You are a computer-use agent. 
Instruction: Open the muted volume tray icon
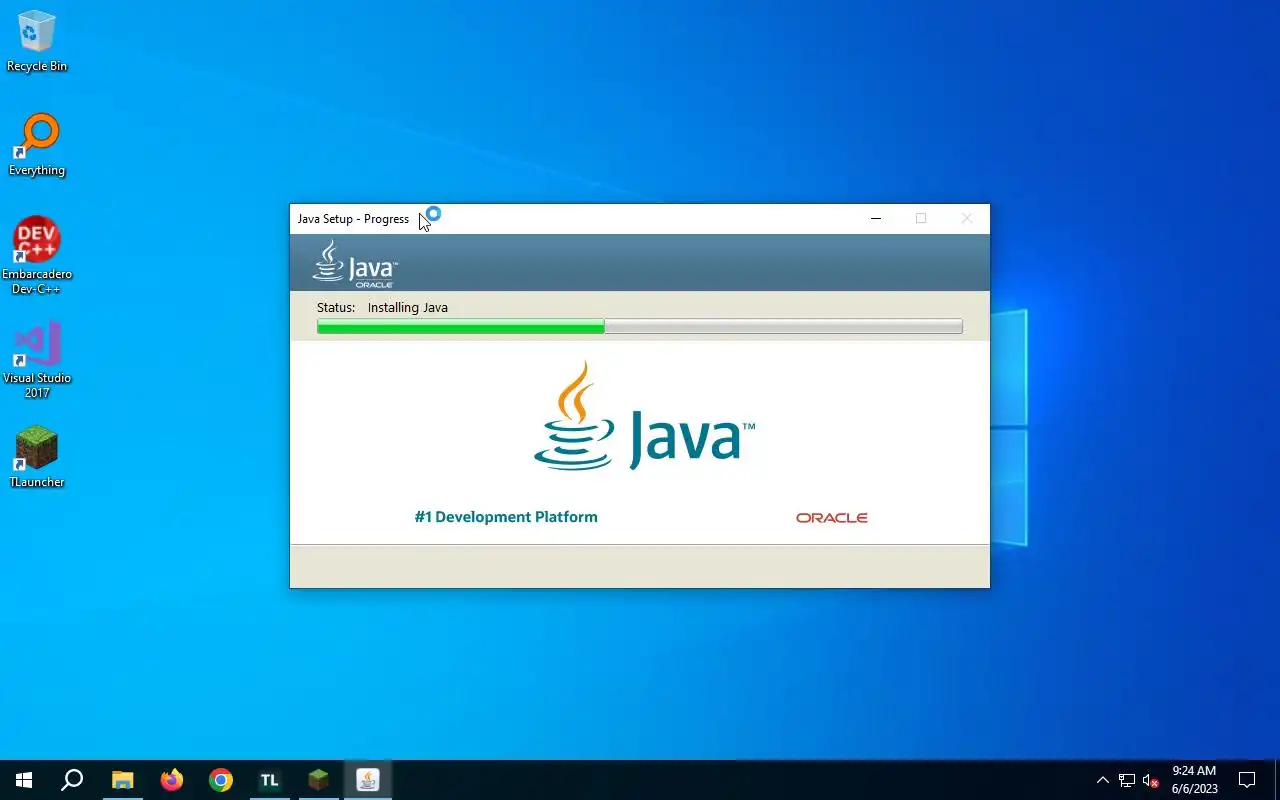[x=1150, y=780]
